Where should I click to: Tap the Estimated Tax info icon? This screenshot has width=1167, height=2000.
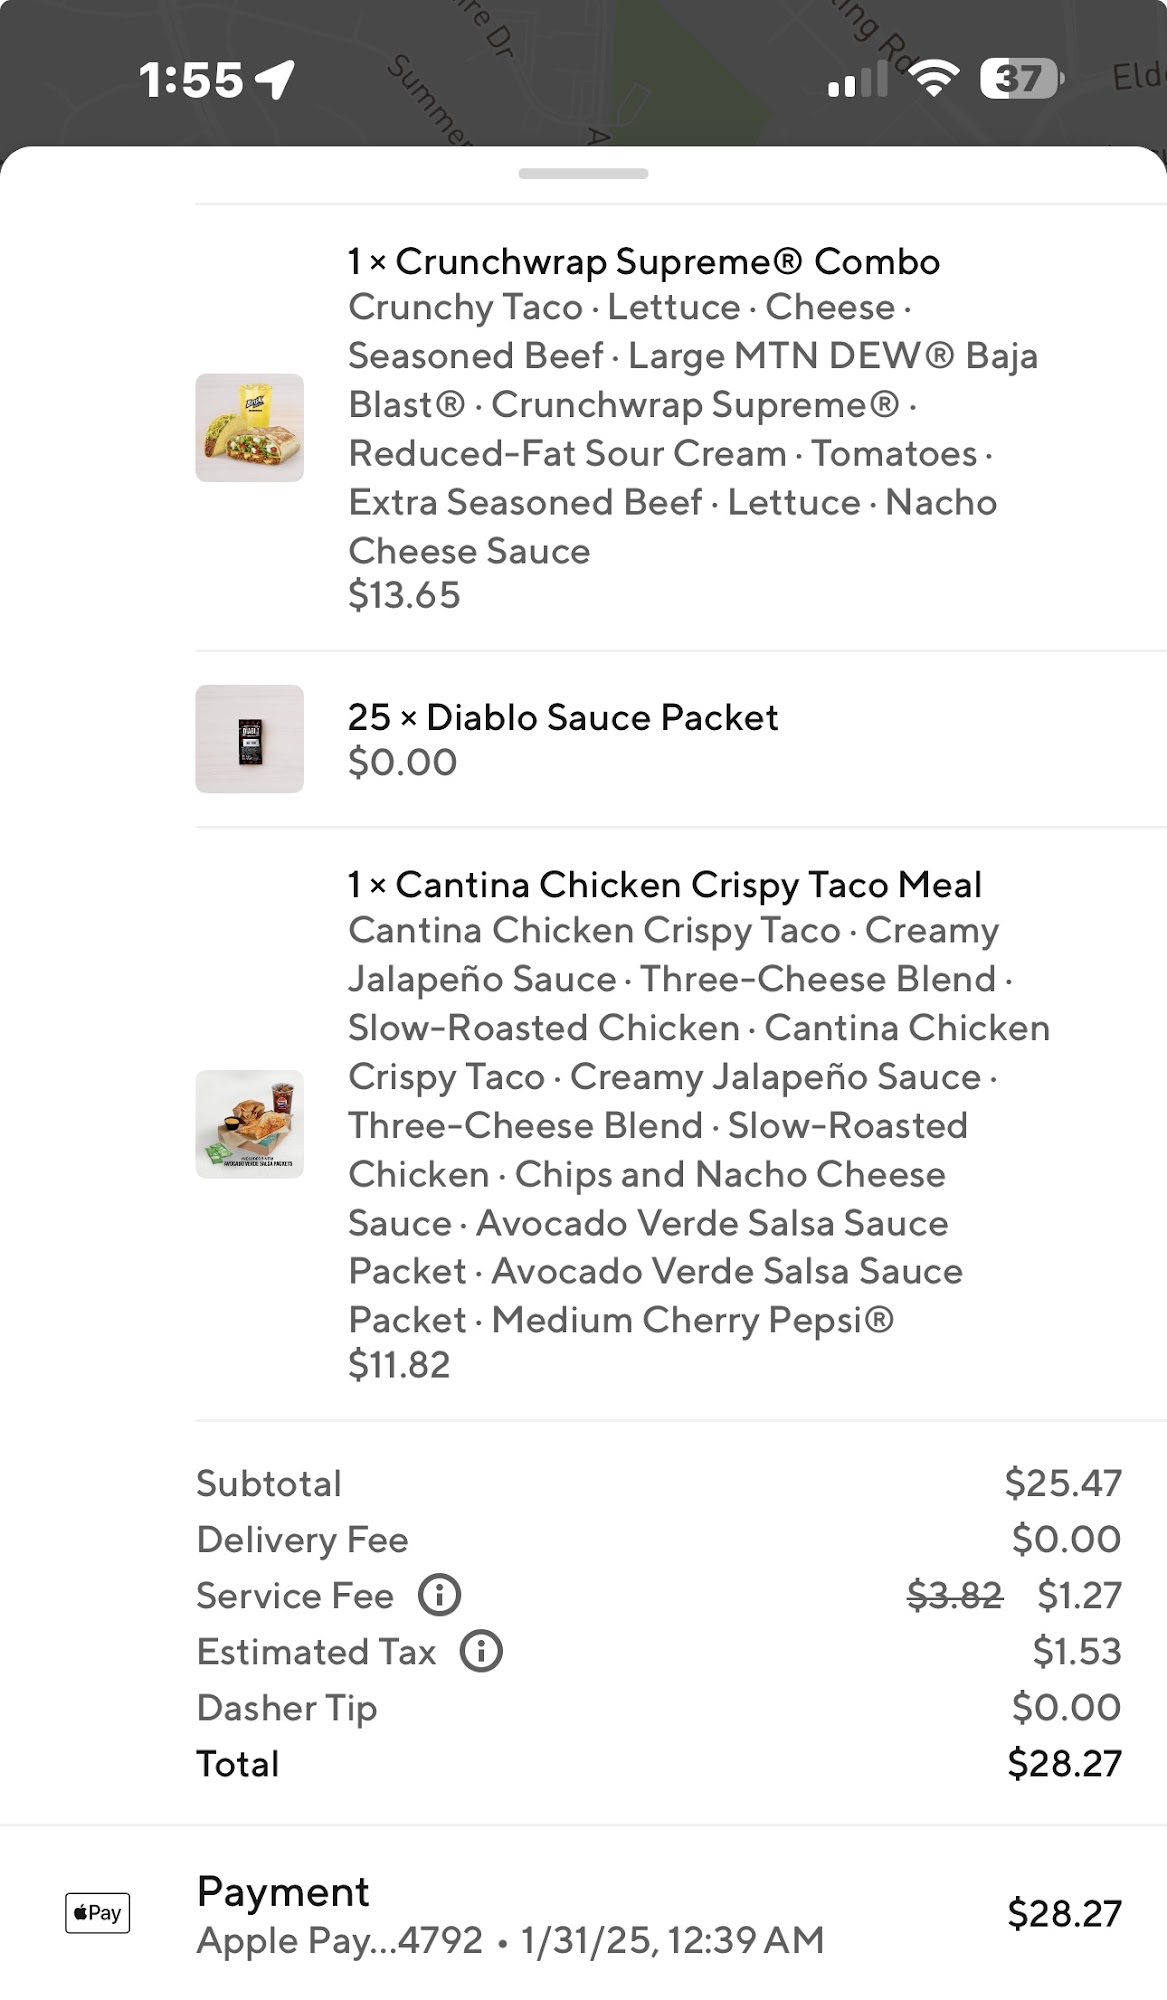tap(481, 1651)
